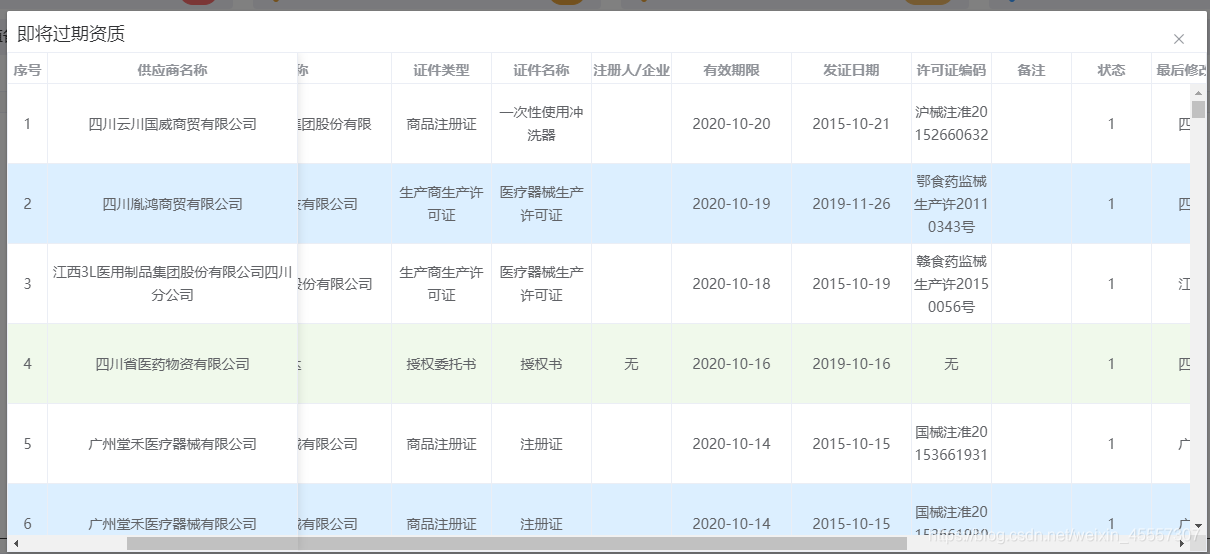Select 广州堂禾医疗器械有限公司 in row 6
1210x554 pixels.
[x=172, y=524]
